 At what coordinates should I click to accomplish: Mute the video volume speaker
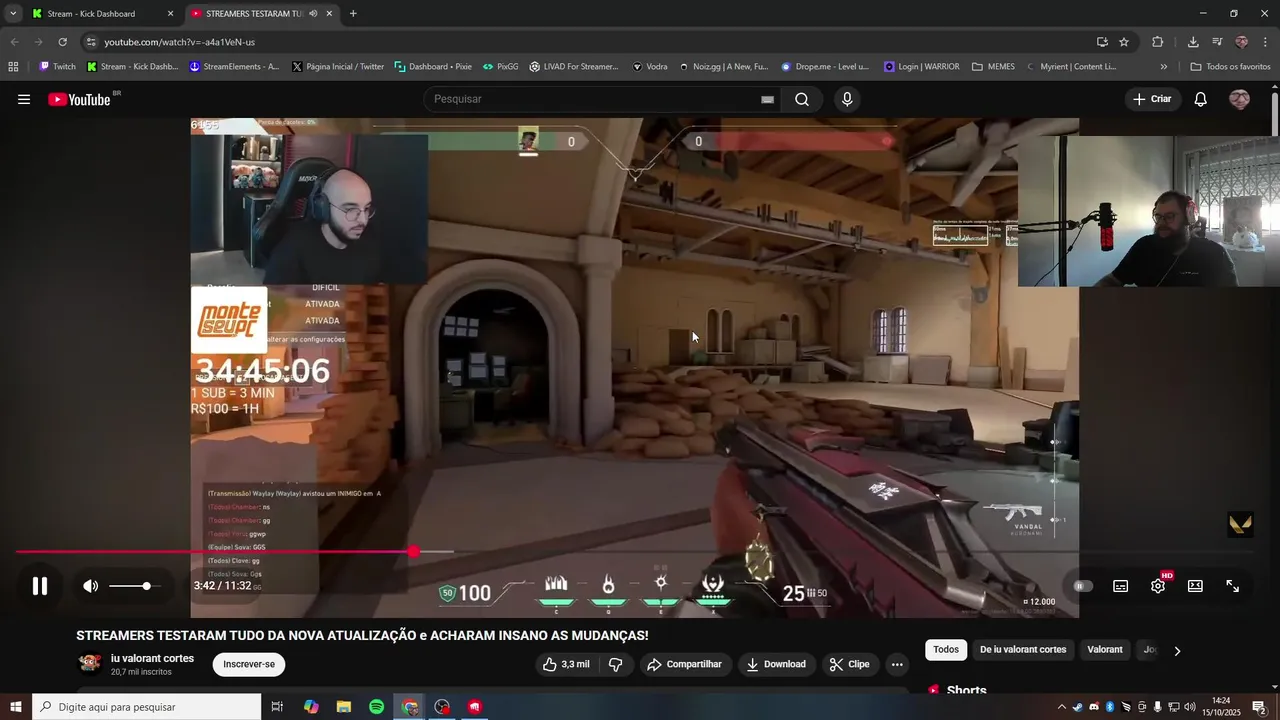click(x=90, y=586)
